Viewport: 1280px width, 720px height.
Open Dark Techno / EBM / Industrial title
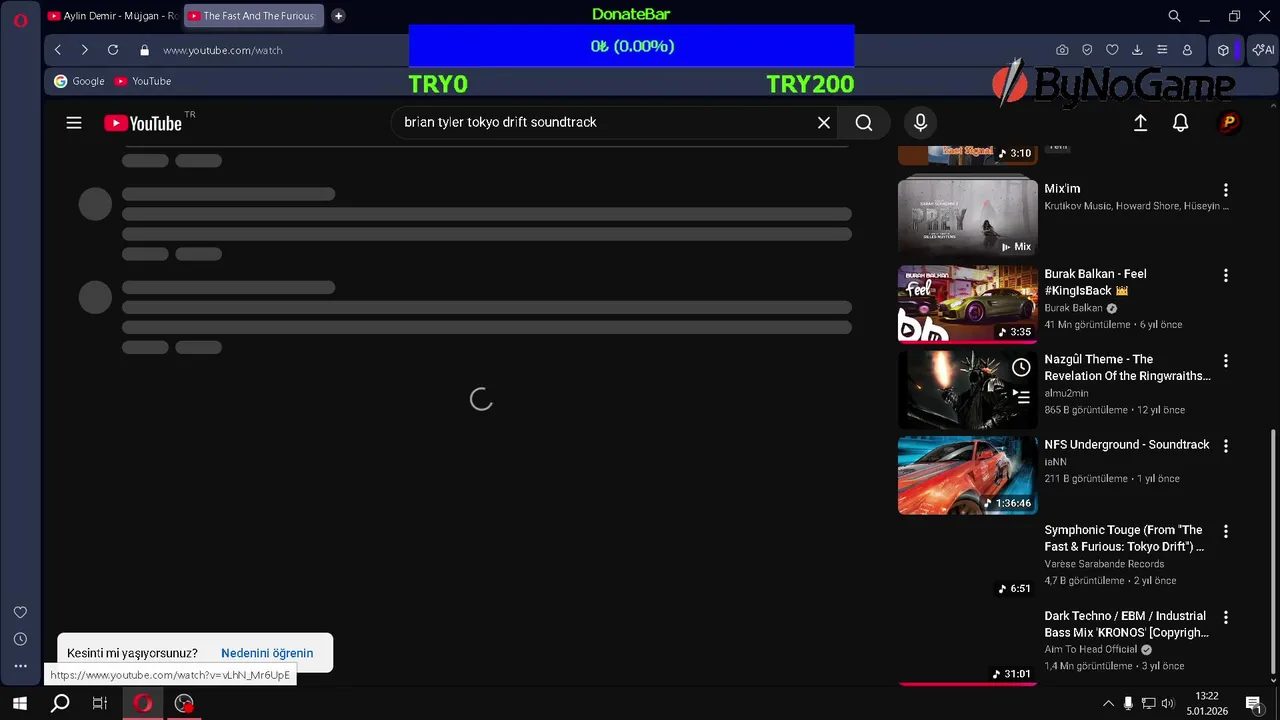[1127, 624]
